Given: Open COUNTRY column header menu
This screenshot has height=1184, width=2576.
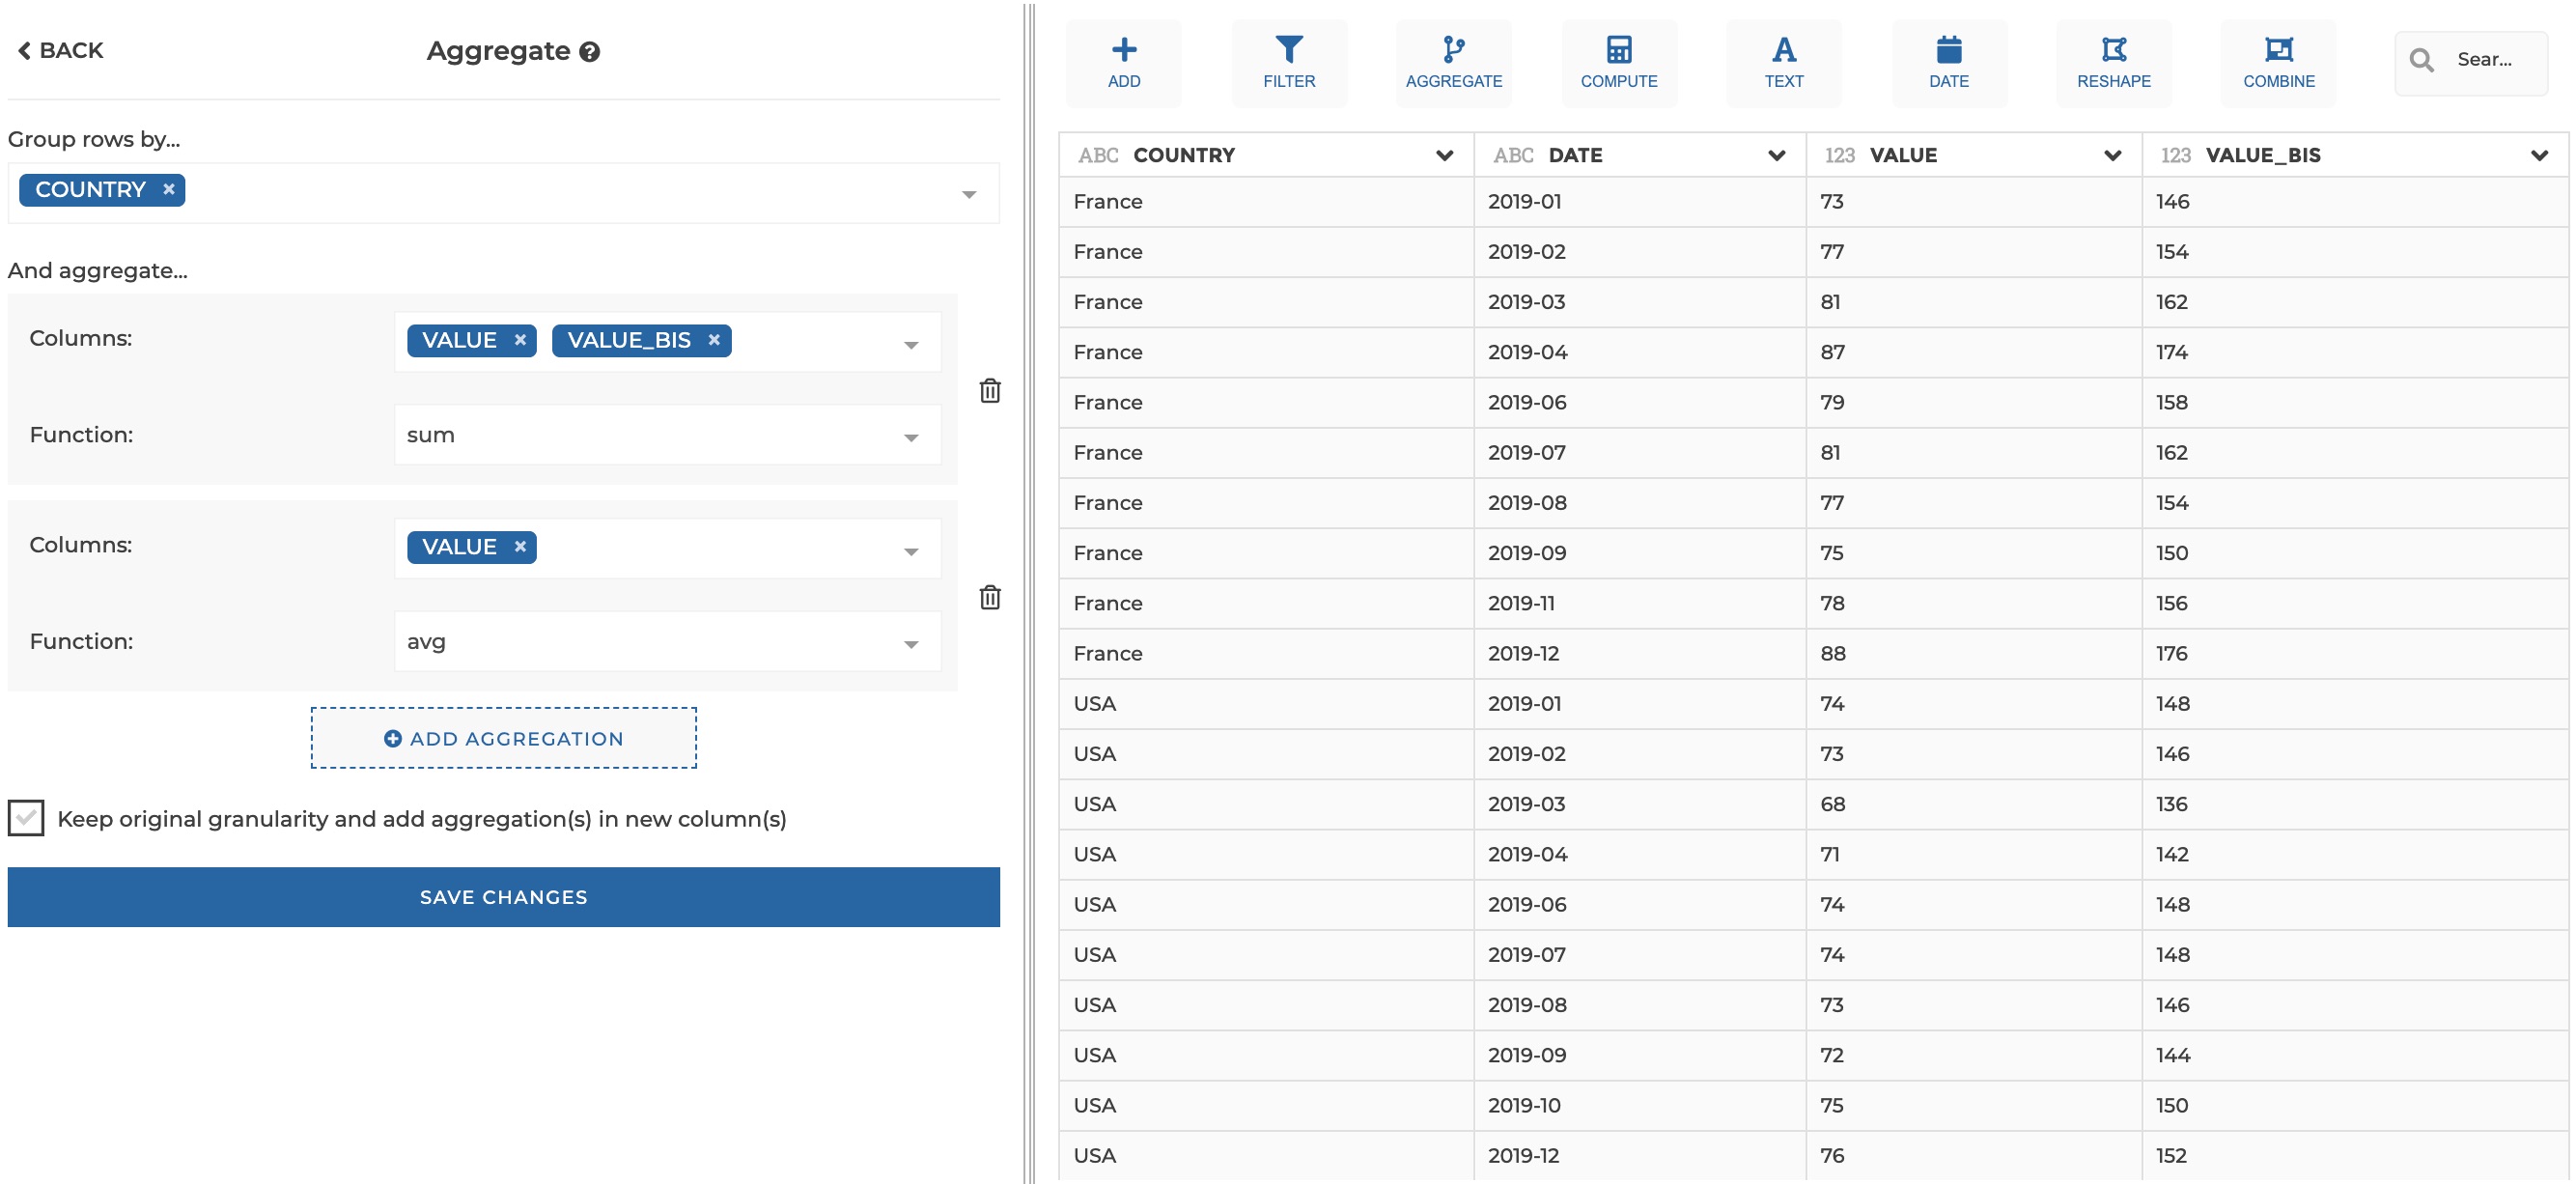Looking at the screenshot, I should (1443, 155).
